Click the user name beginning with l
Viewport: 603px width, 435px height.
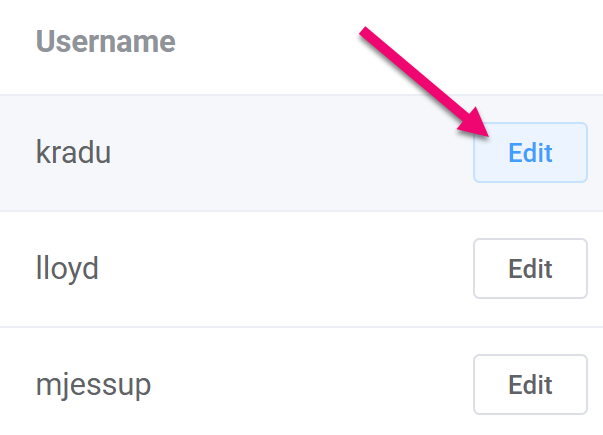point(67,269)
